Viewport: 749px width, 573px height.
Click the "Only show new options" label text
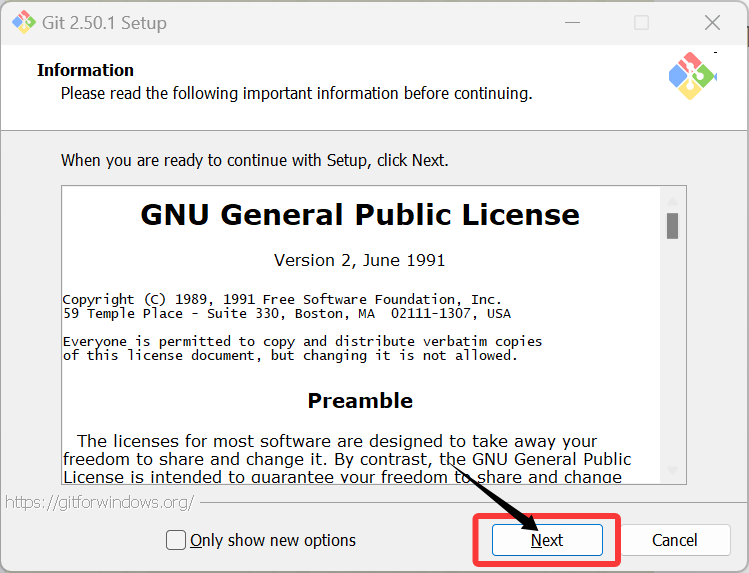point(273,540)
